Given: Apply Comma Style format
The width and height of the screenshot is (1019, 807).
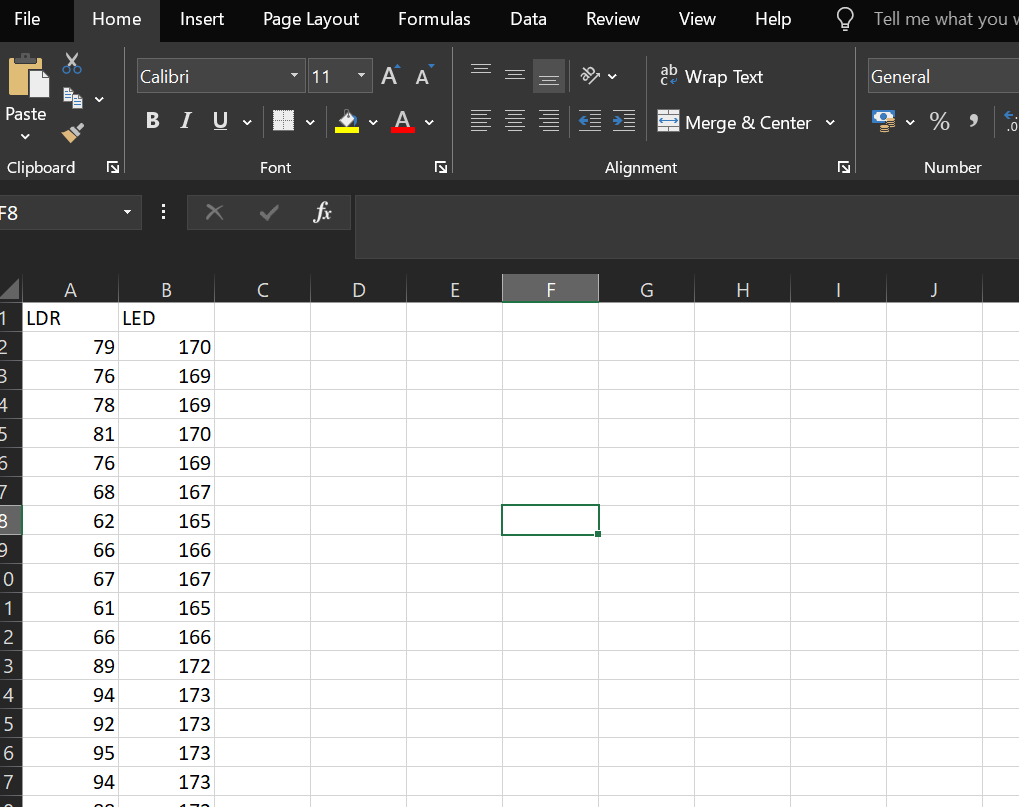Looking at the screenshot, I should 973,121.
